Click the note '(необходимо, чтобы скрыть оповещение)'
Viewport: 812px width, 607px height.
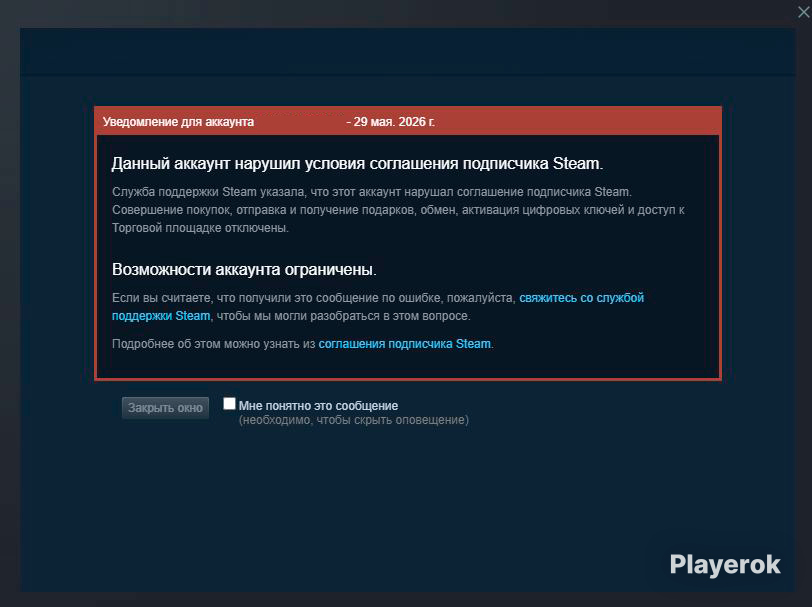[354, 420]
